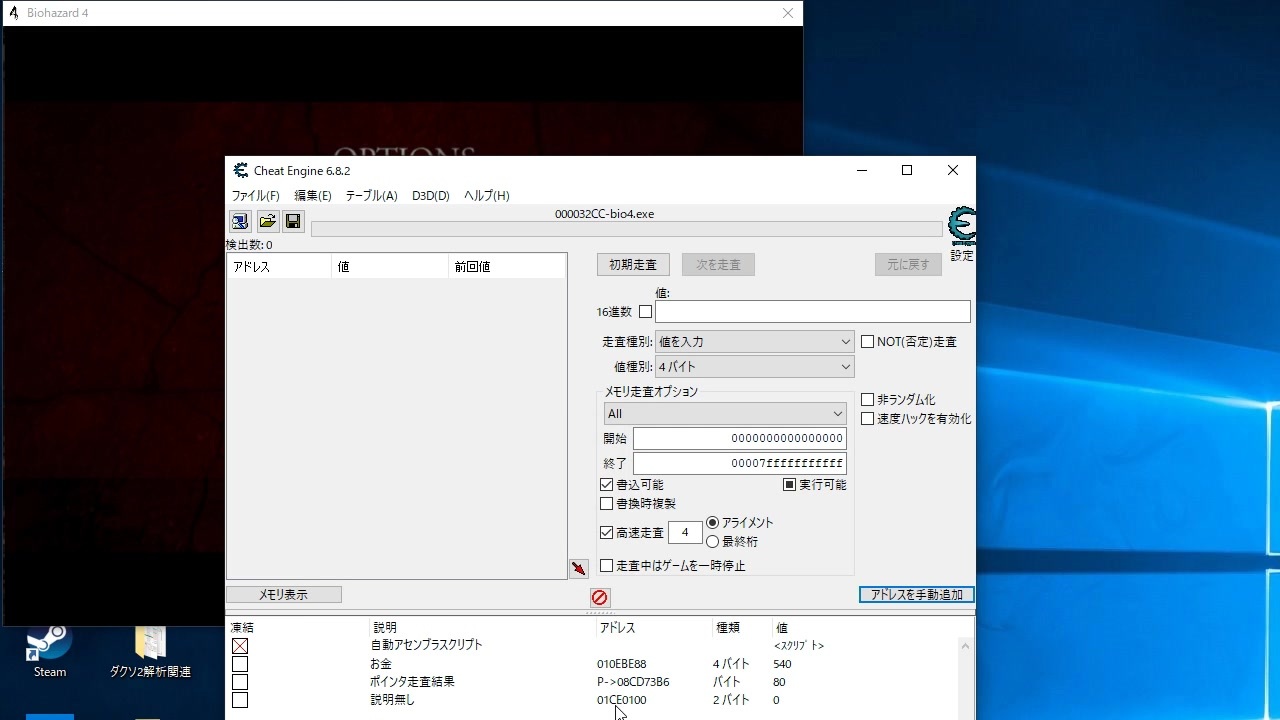Open ヘルプ(H) menu

pyautogui.click(x=487, y=196)
